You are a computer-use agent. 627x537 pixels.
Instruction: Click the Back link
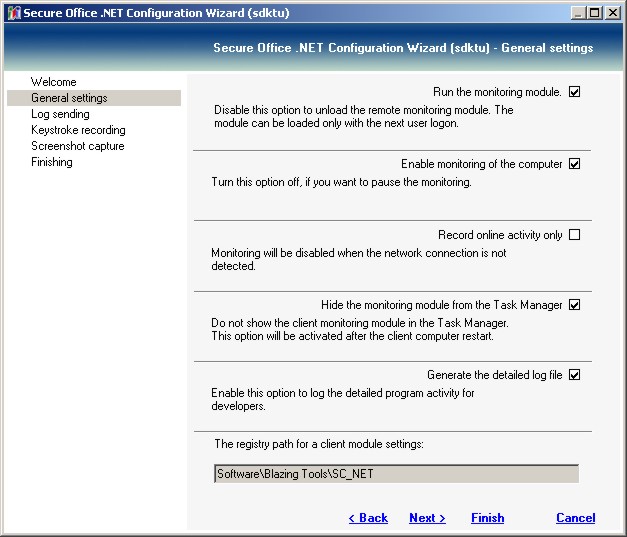click(x=368, y=518)
